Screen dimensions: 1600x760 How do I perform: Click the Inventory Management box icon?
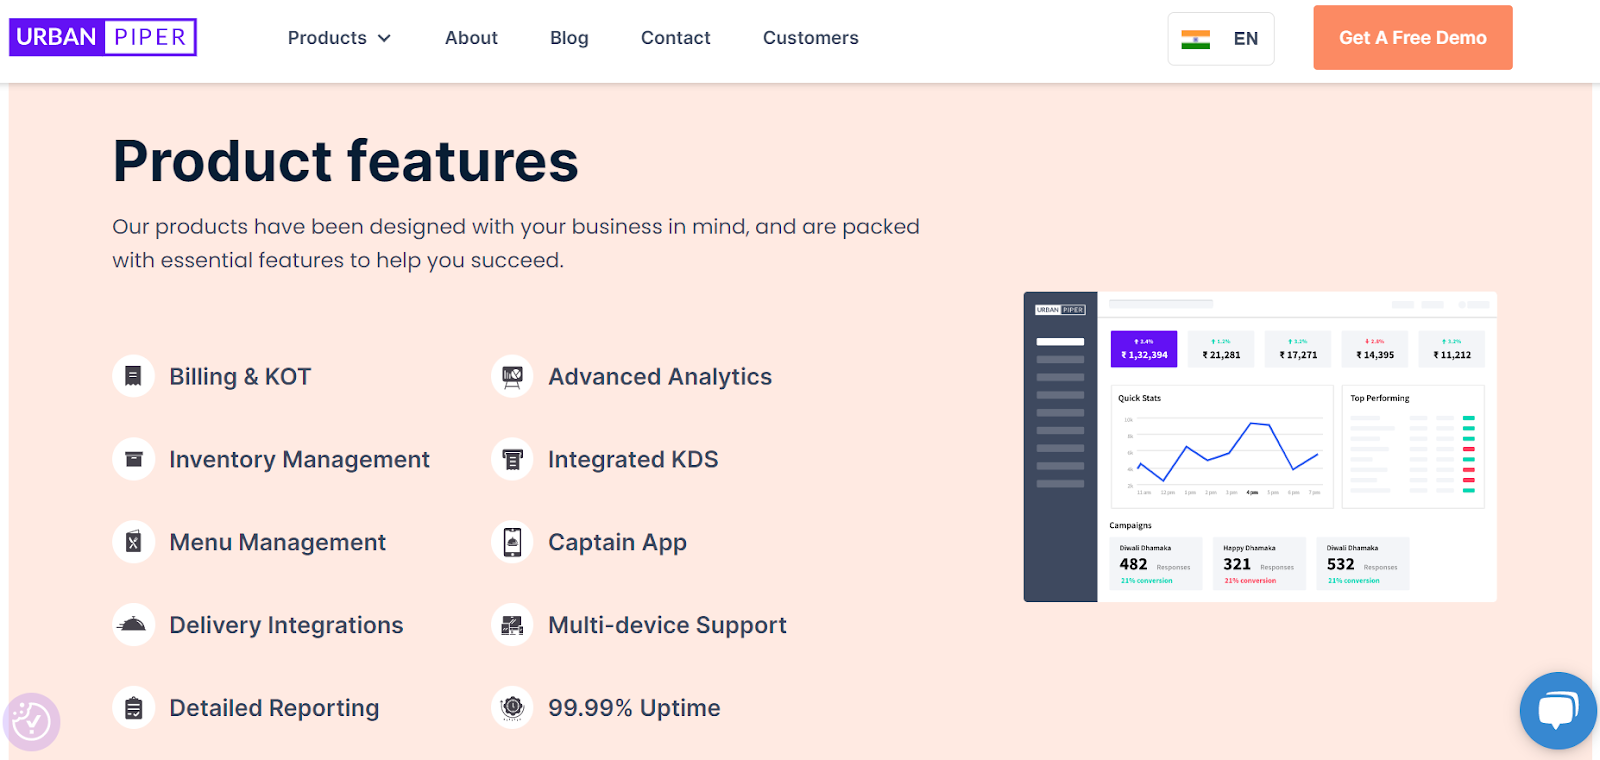pyautogui.click(x=133, y=460)
